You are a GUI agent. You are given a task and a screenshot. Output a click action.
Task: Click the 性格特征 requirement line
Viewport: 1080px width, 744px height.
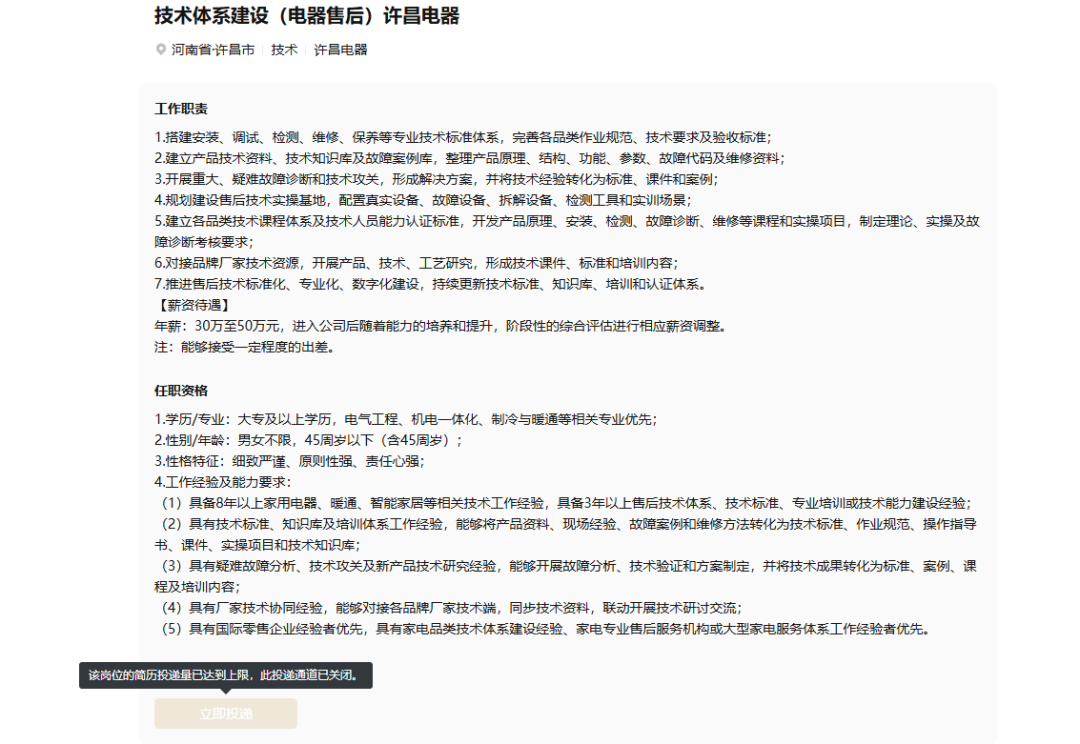click(289, 461)
